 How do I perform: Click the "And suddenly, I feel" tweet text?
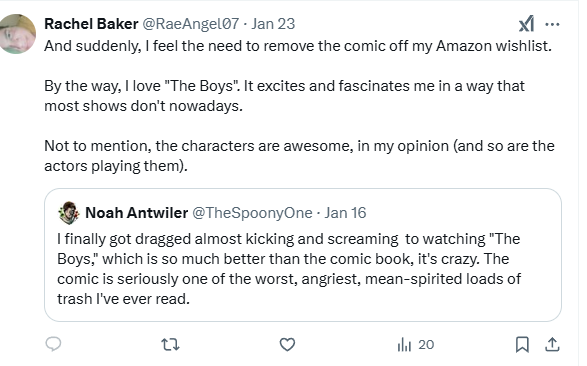(x=298, y=46)
